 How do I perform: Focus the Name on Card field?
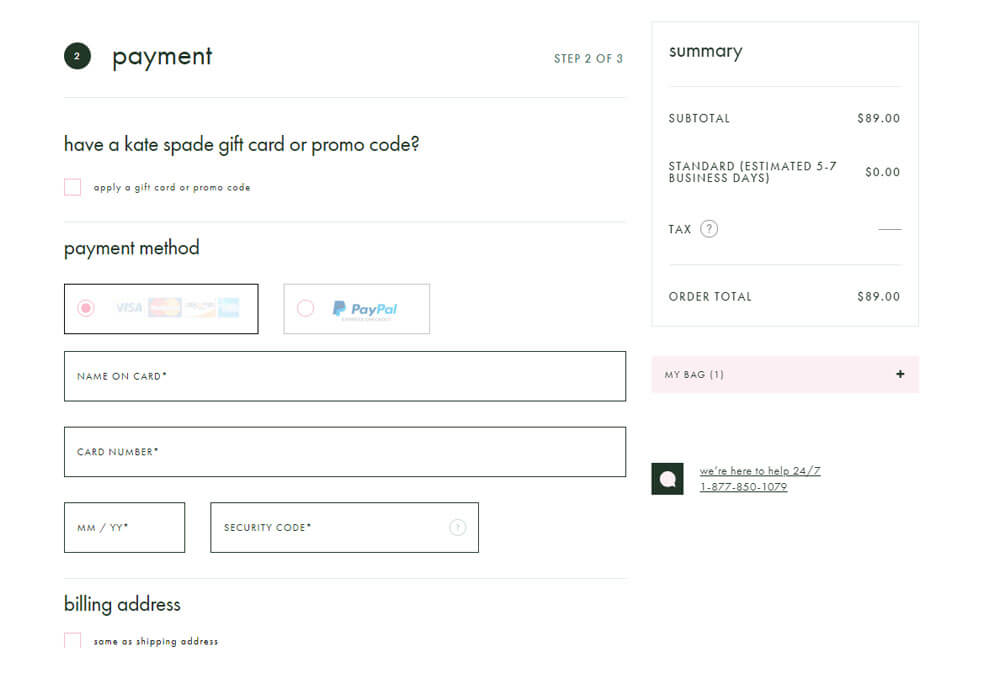coord(345,376)
